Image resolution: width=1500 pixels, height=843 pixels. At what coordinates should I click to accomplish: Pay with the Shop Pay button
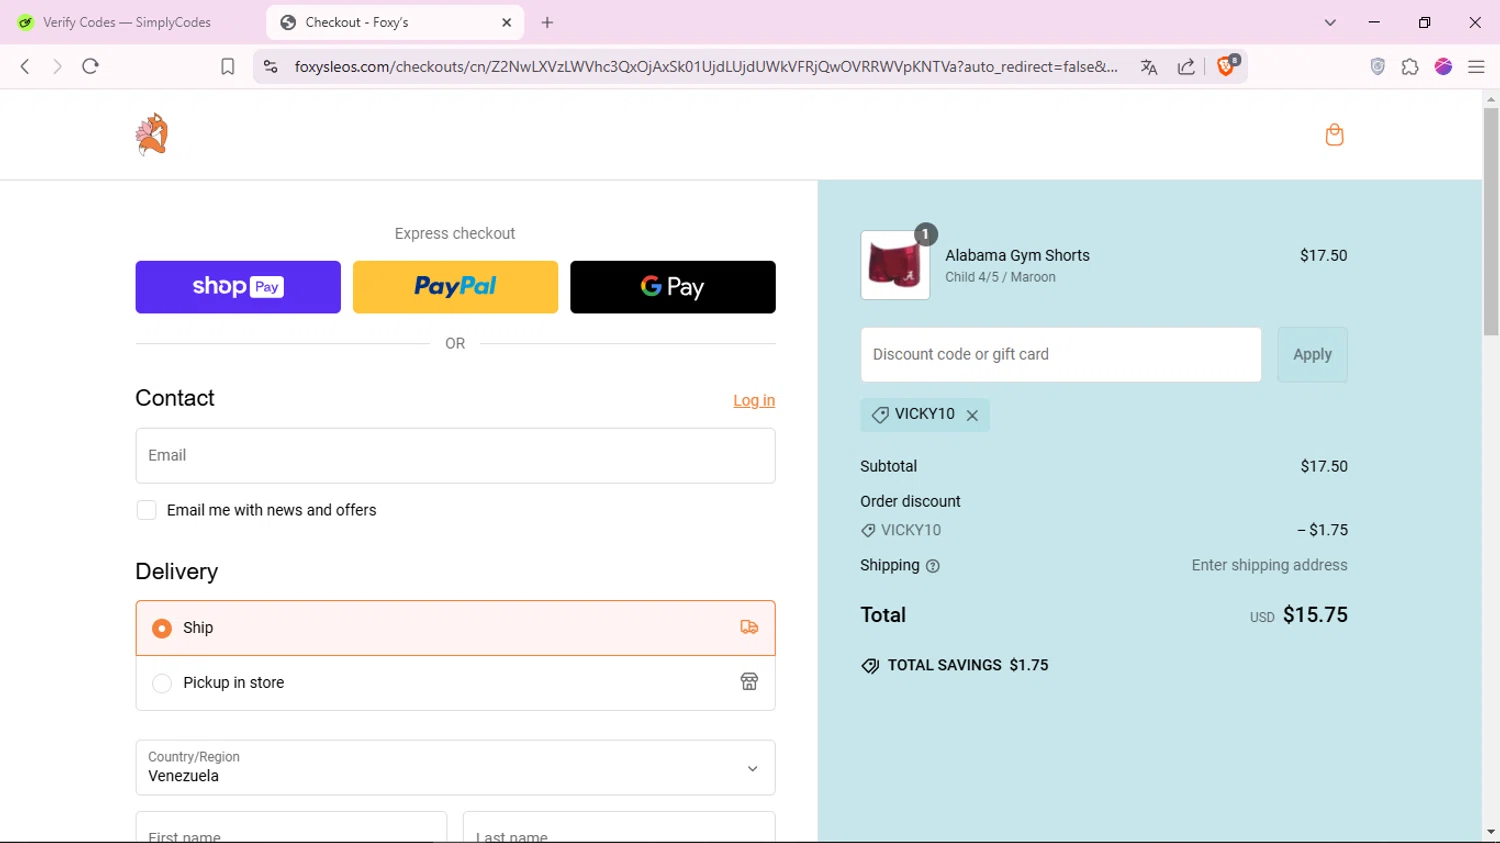238,287
